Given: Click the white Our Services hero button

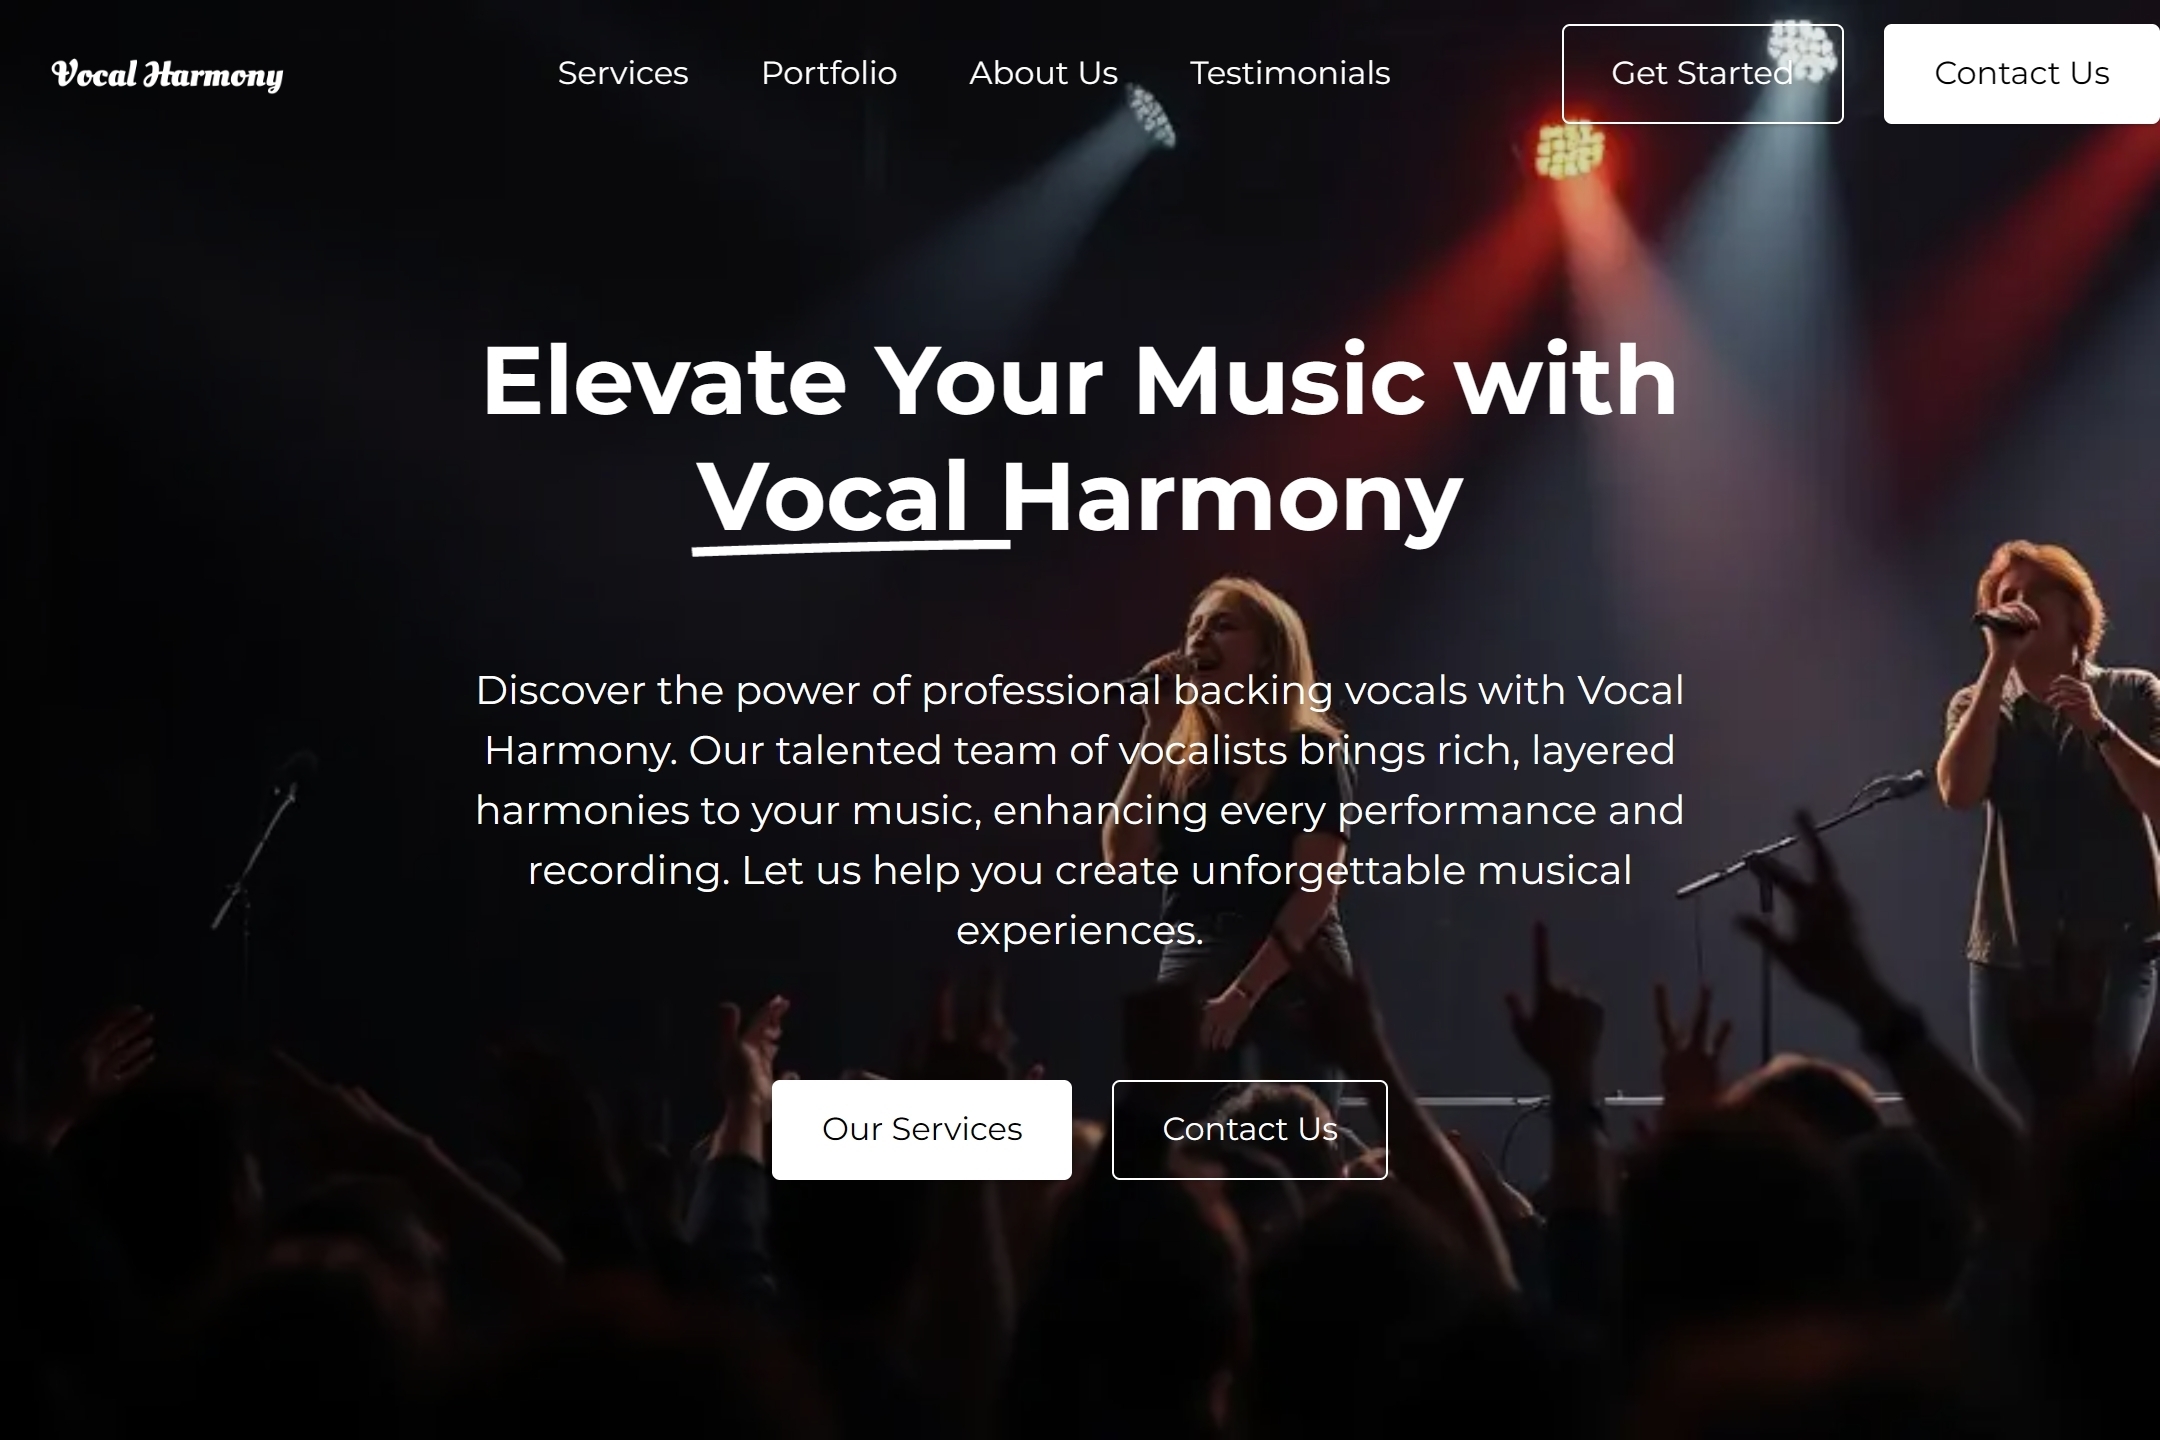Looking at the screenshot, I should point(921,1130).
